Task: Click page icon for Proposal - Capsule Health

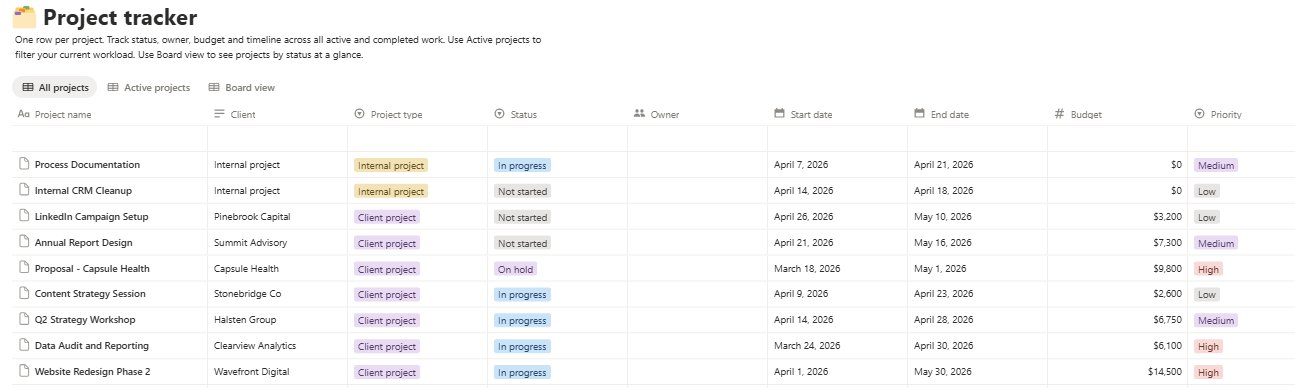Action: [24, 268]
